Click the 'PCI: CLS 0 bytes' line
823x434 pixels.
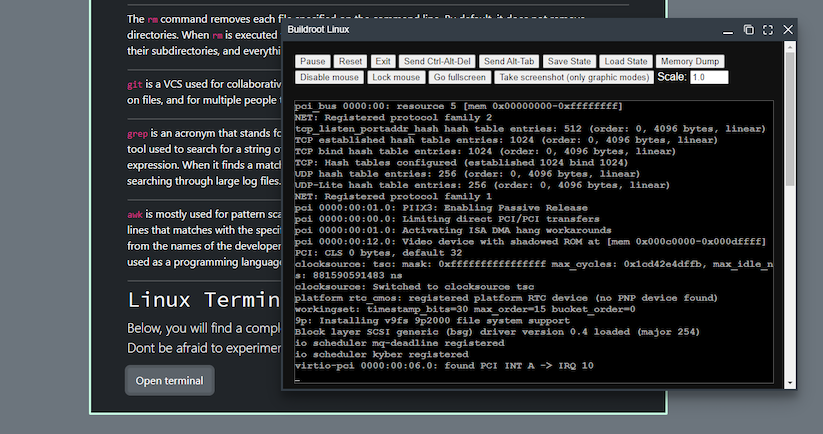378,253
